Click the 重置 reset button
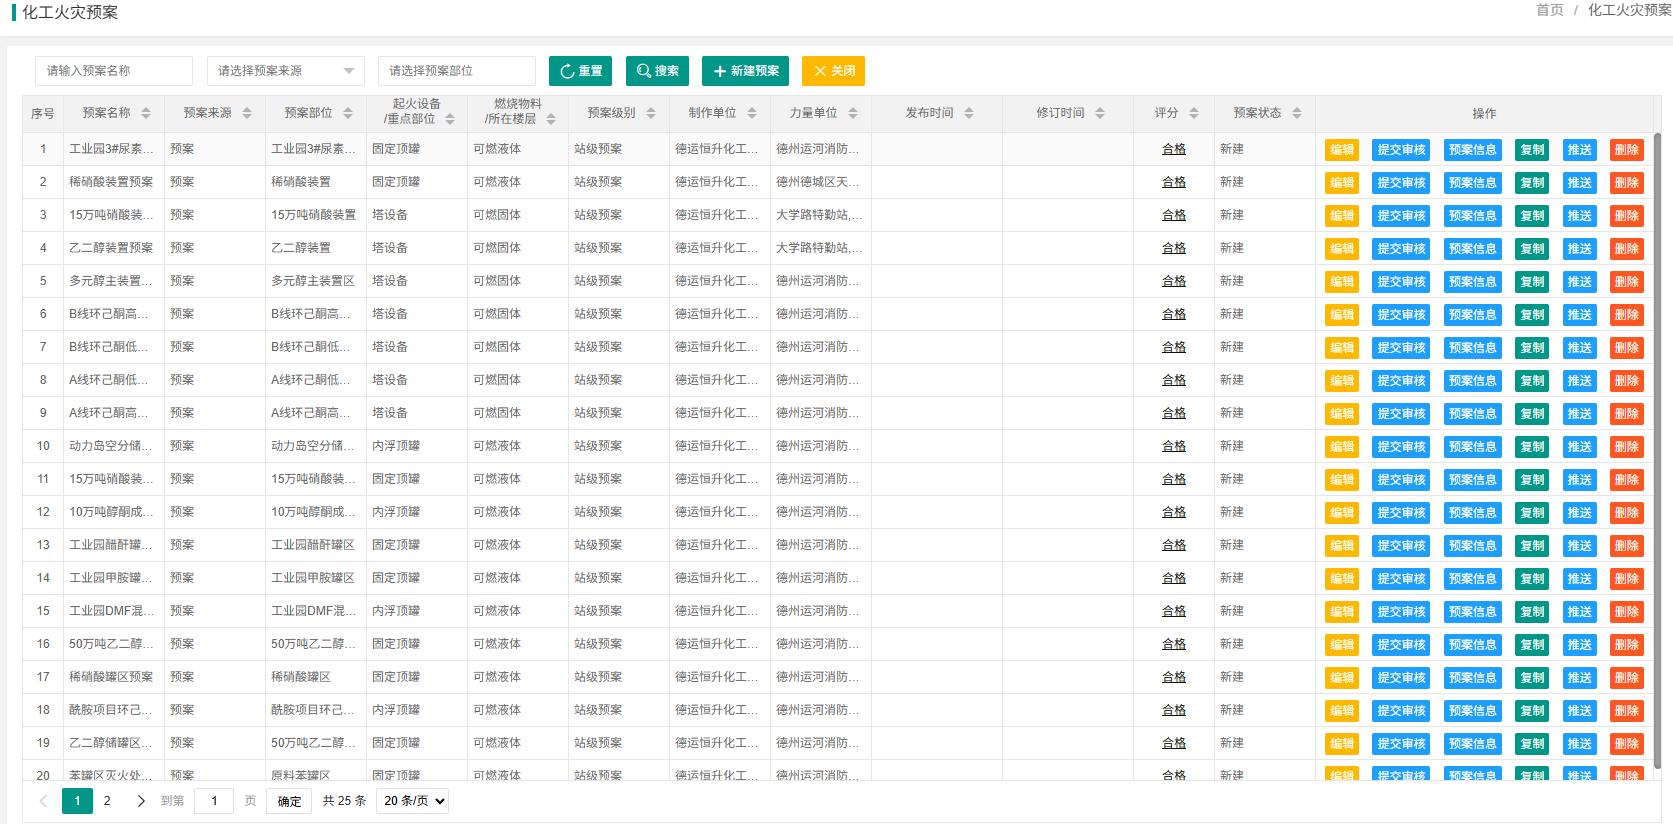Viewport: 1673px width, 824px height. (580, 71)
